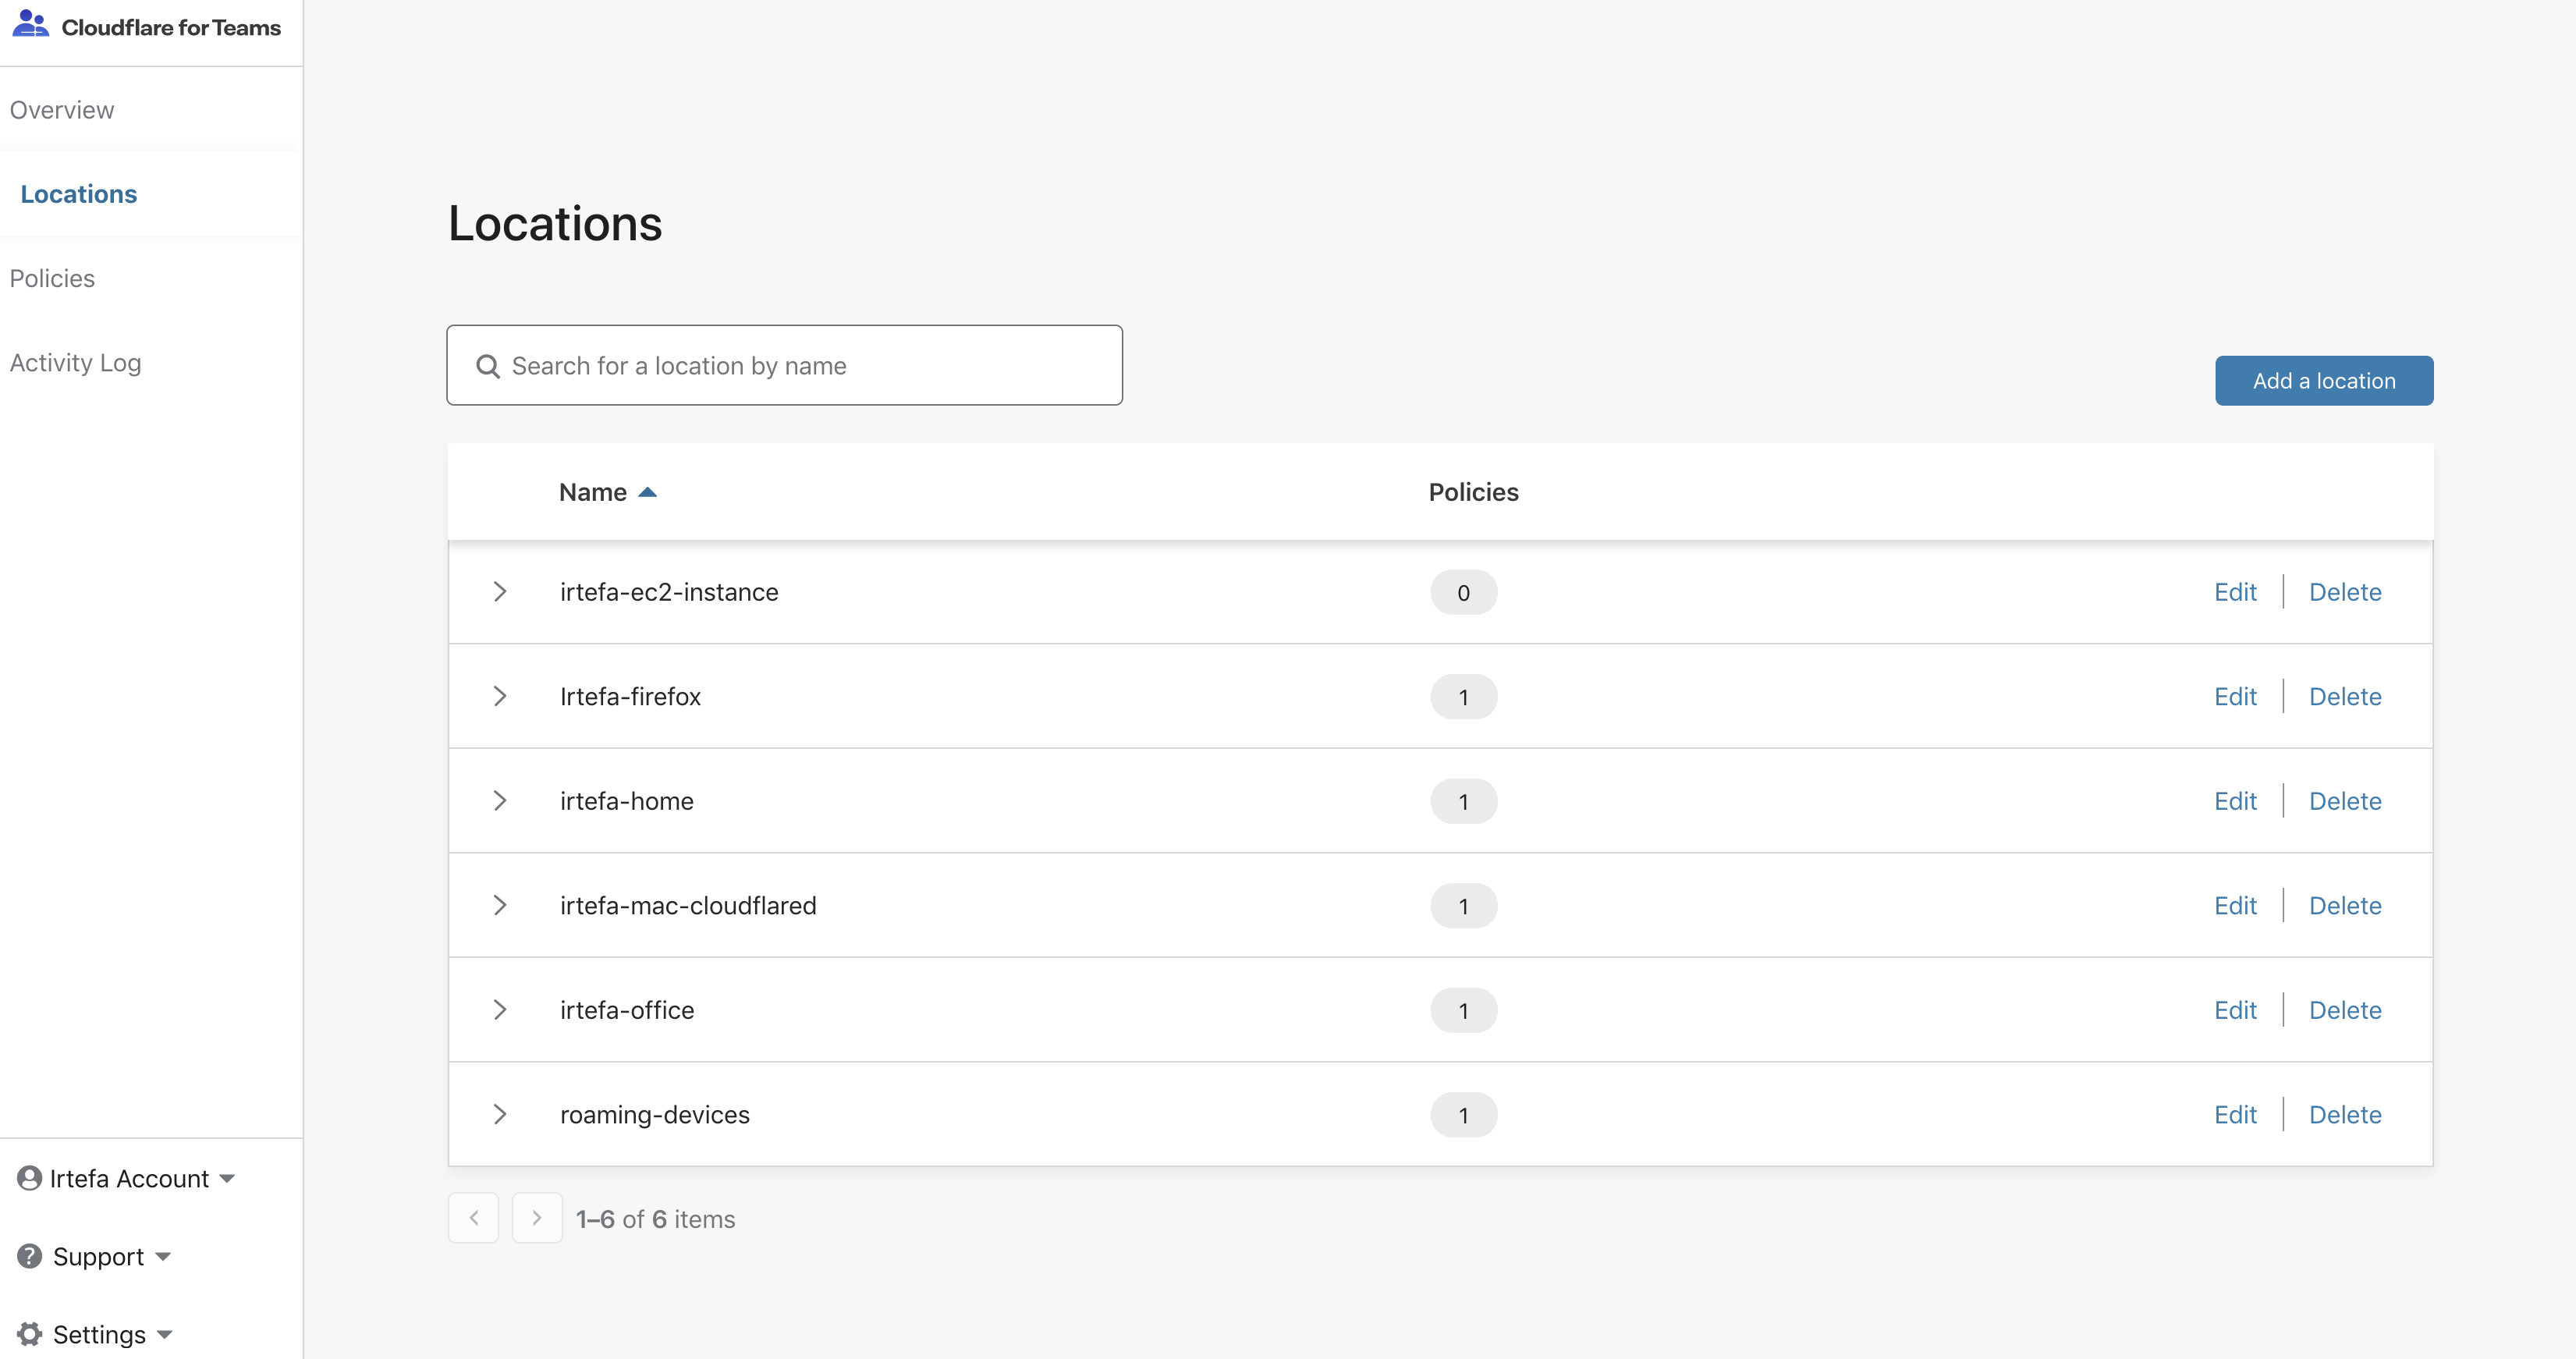This screenshot has width=2576, height=1359.
Task: Expand the irtefa-ec2-instance row
Action: [x=501, y=591]
